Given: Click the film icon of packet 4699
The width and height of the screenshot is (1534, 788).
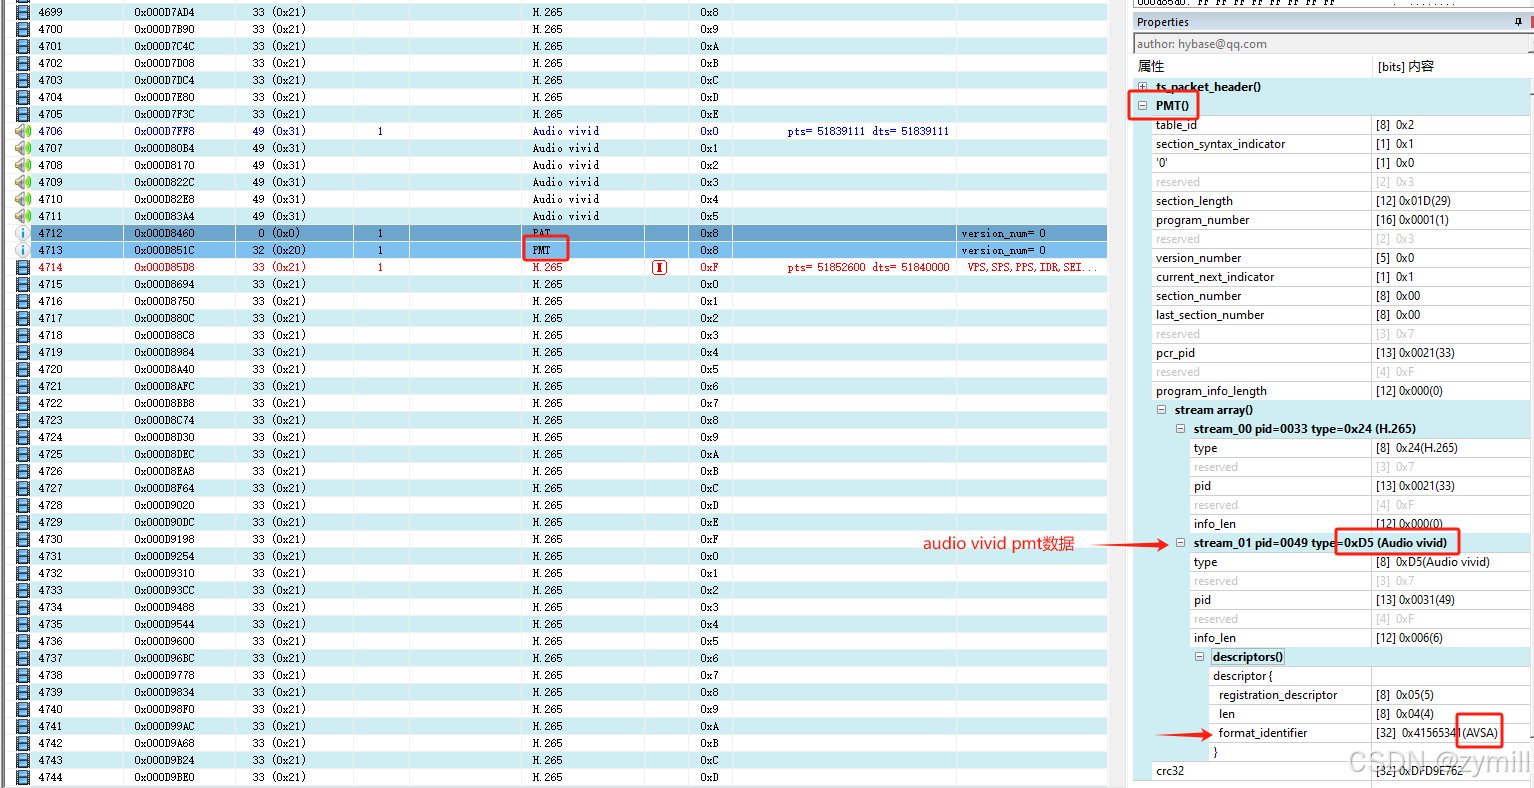Looking at the screenshot, I should click(23, 12).
